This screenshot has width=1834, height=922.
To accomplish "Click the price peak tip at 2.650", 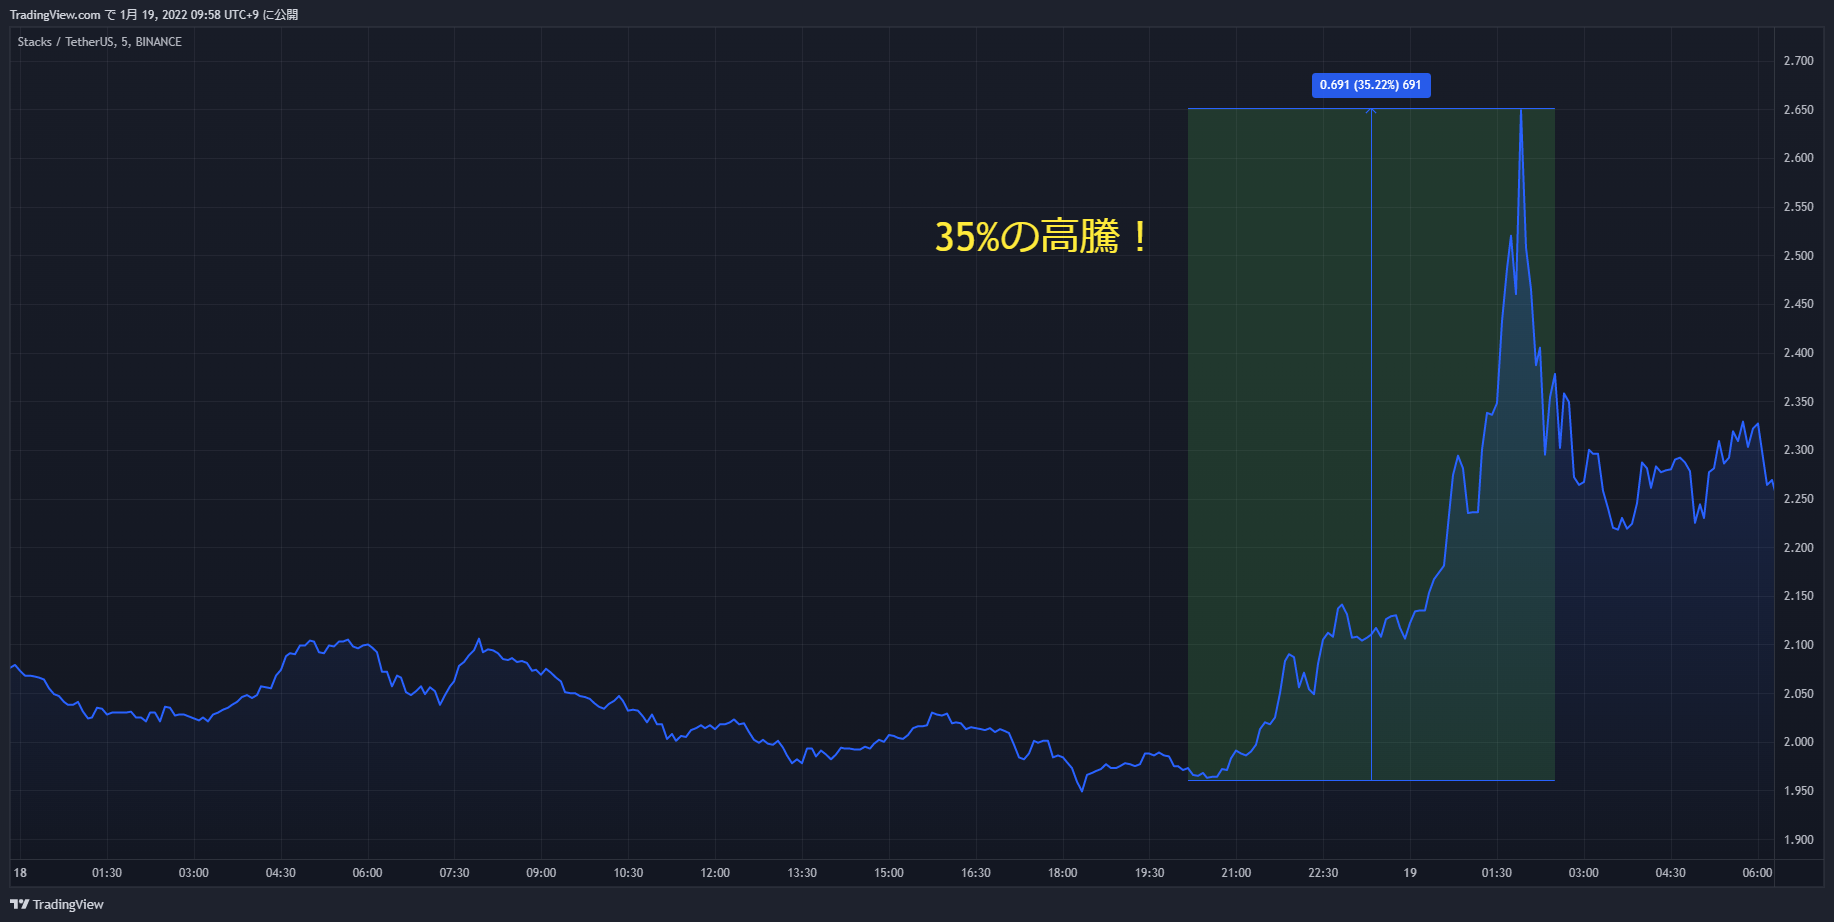I will click(x=1521, y=110).
